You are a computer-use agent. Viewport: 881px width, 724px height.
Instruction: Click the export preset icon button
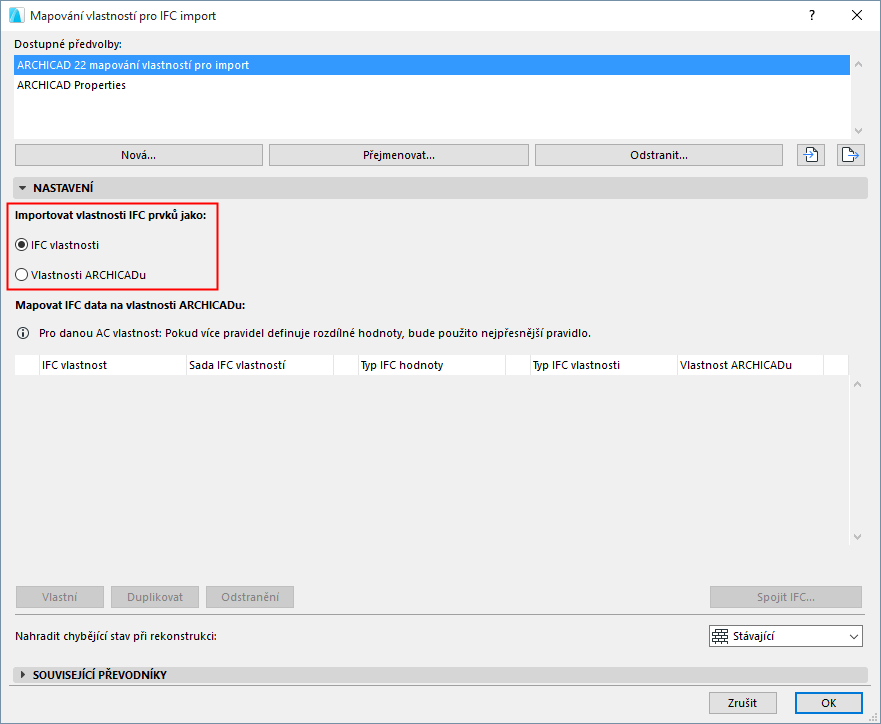pyautogui.click(x=850, y=155)
